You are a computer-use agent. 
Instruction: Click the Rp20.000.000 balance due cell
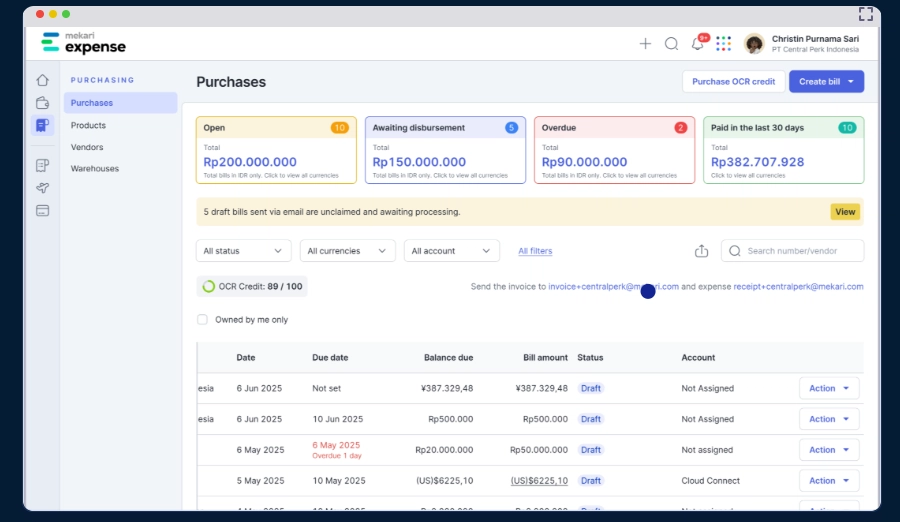pos(444,450)
